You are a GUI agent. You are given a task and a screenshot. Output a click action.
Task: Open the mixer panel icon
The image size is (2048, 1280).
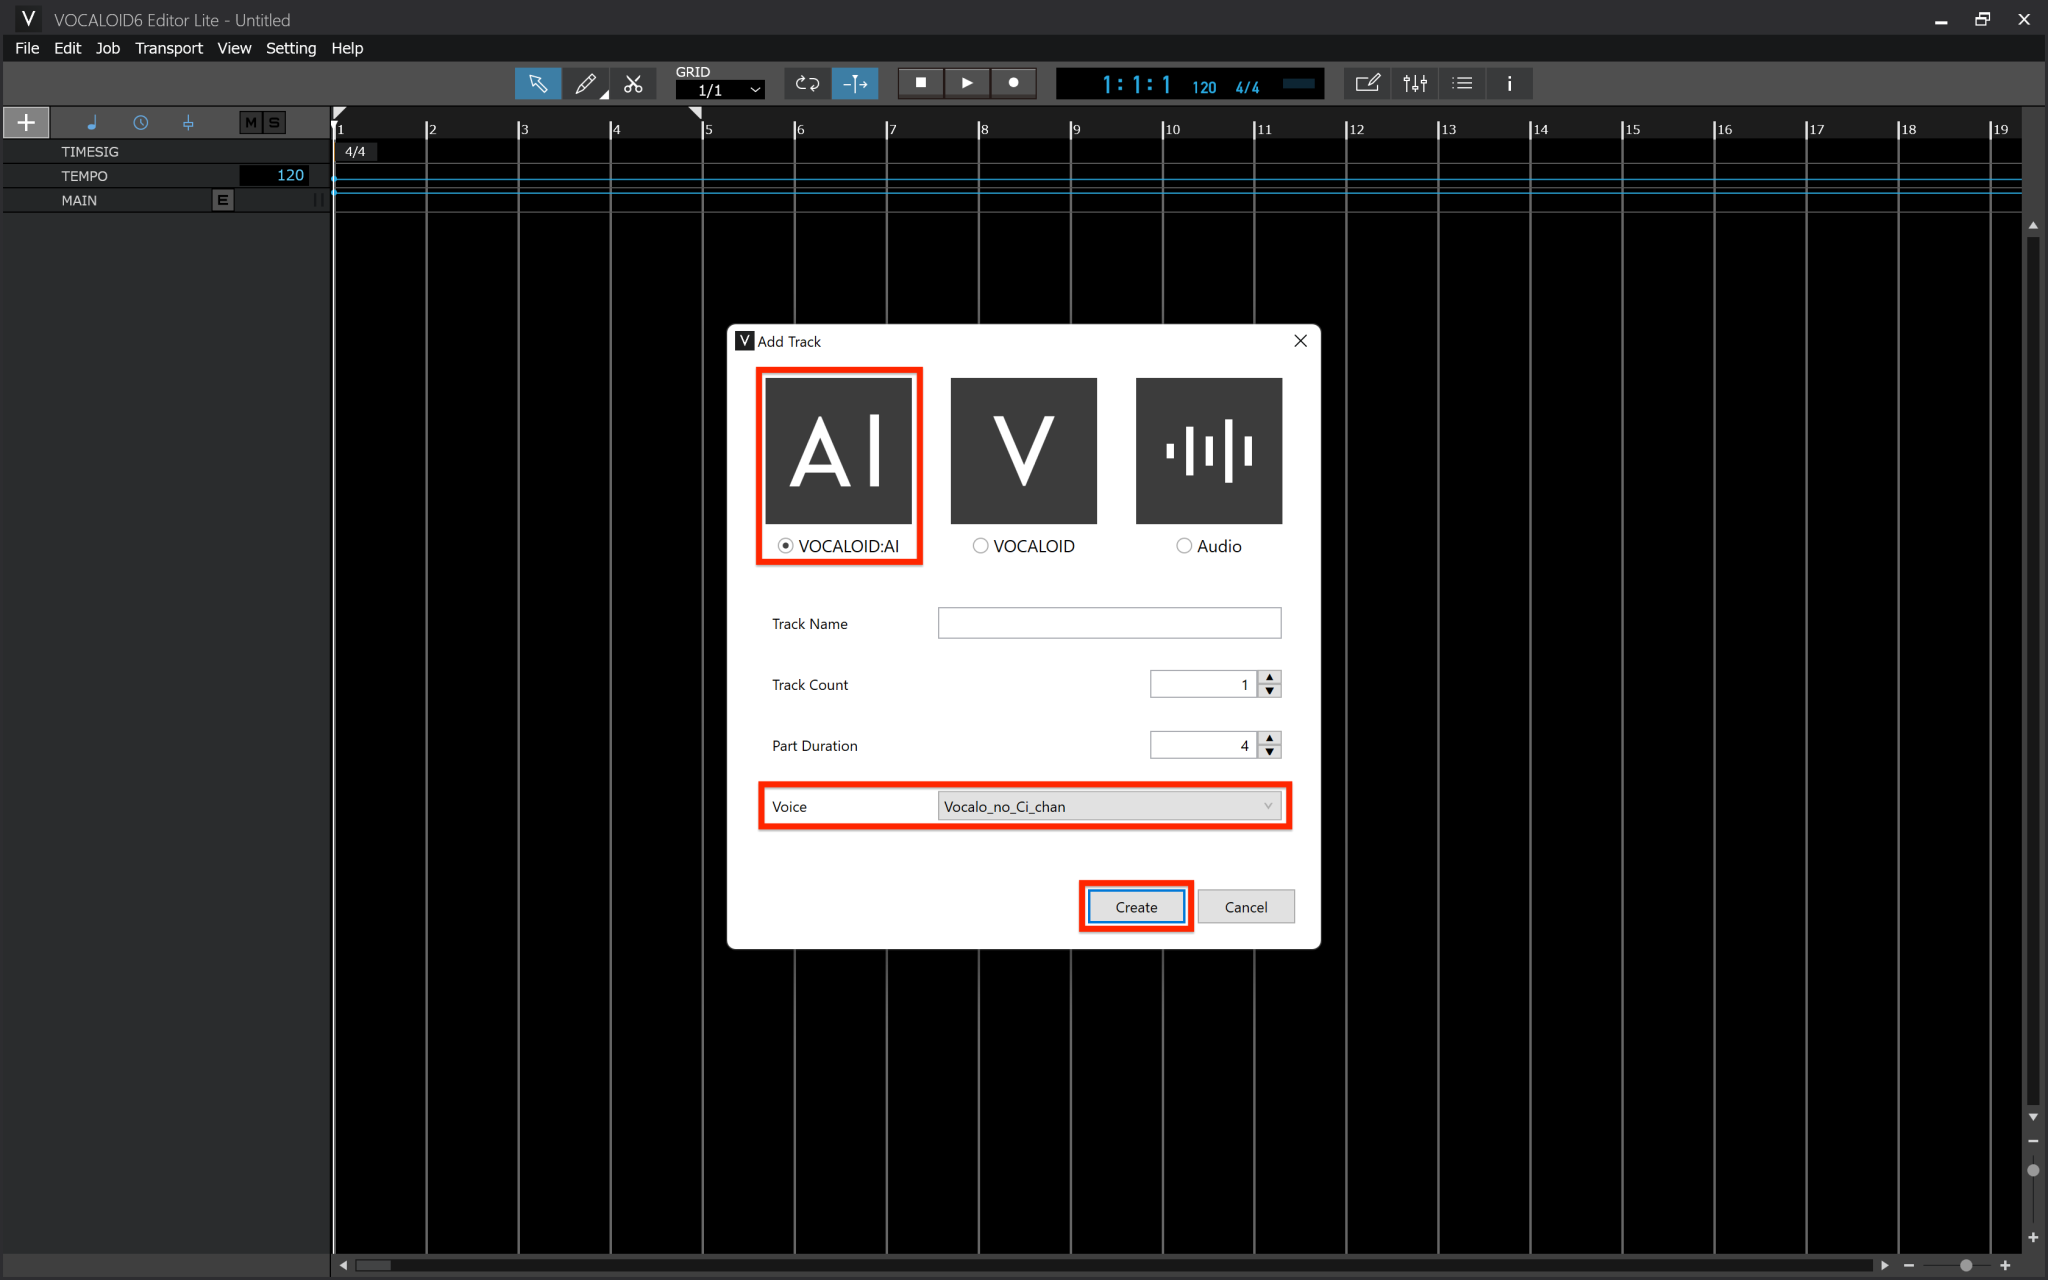1413,83
